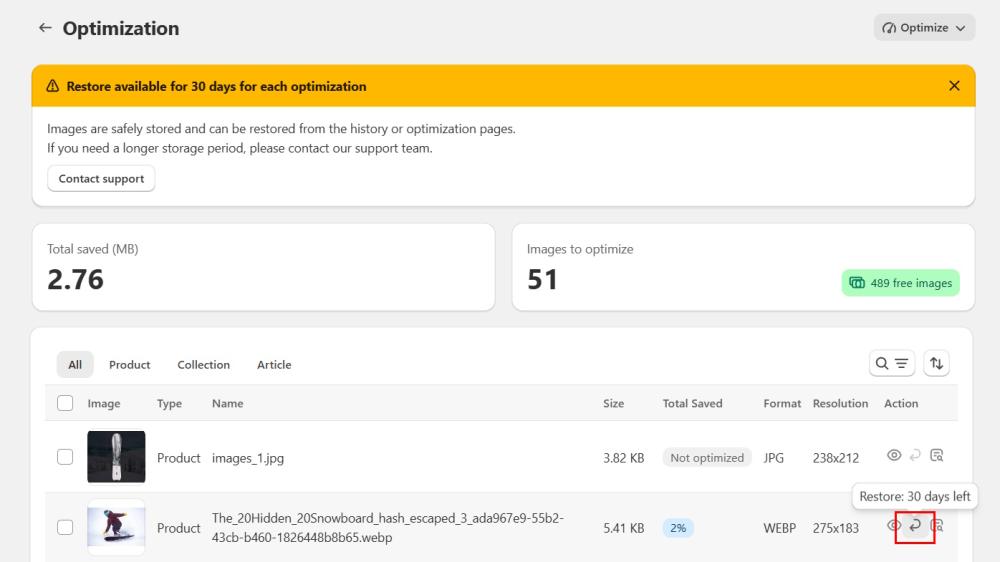Dismiss the yellow restore notice banner
Viewport: 1000px width, 562px height.
(x=954, y=86)
